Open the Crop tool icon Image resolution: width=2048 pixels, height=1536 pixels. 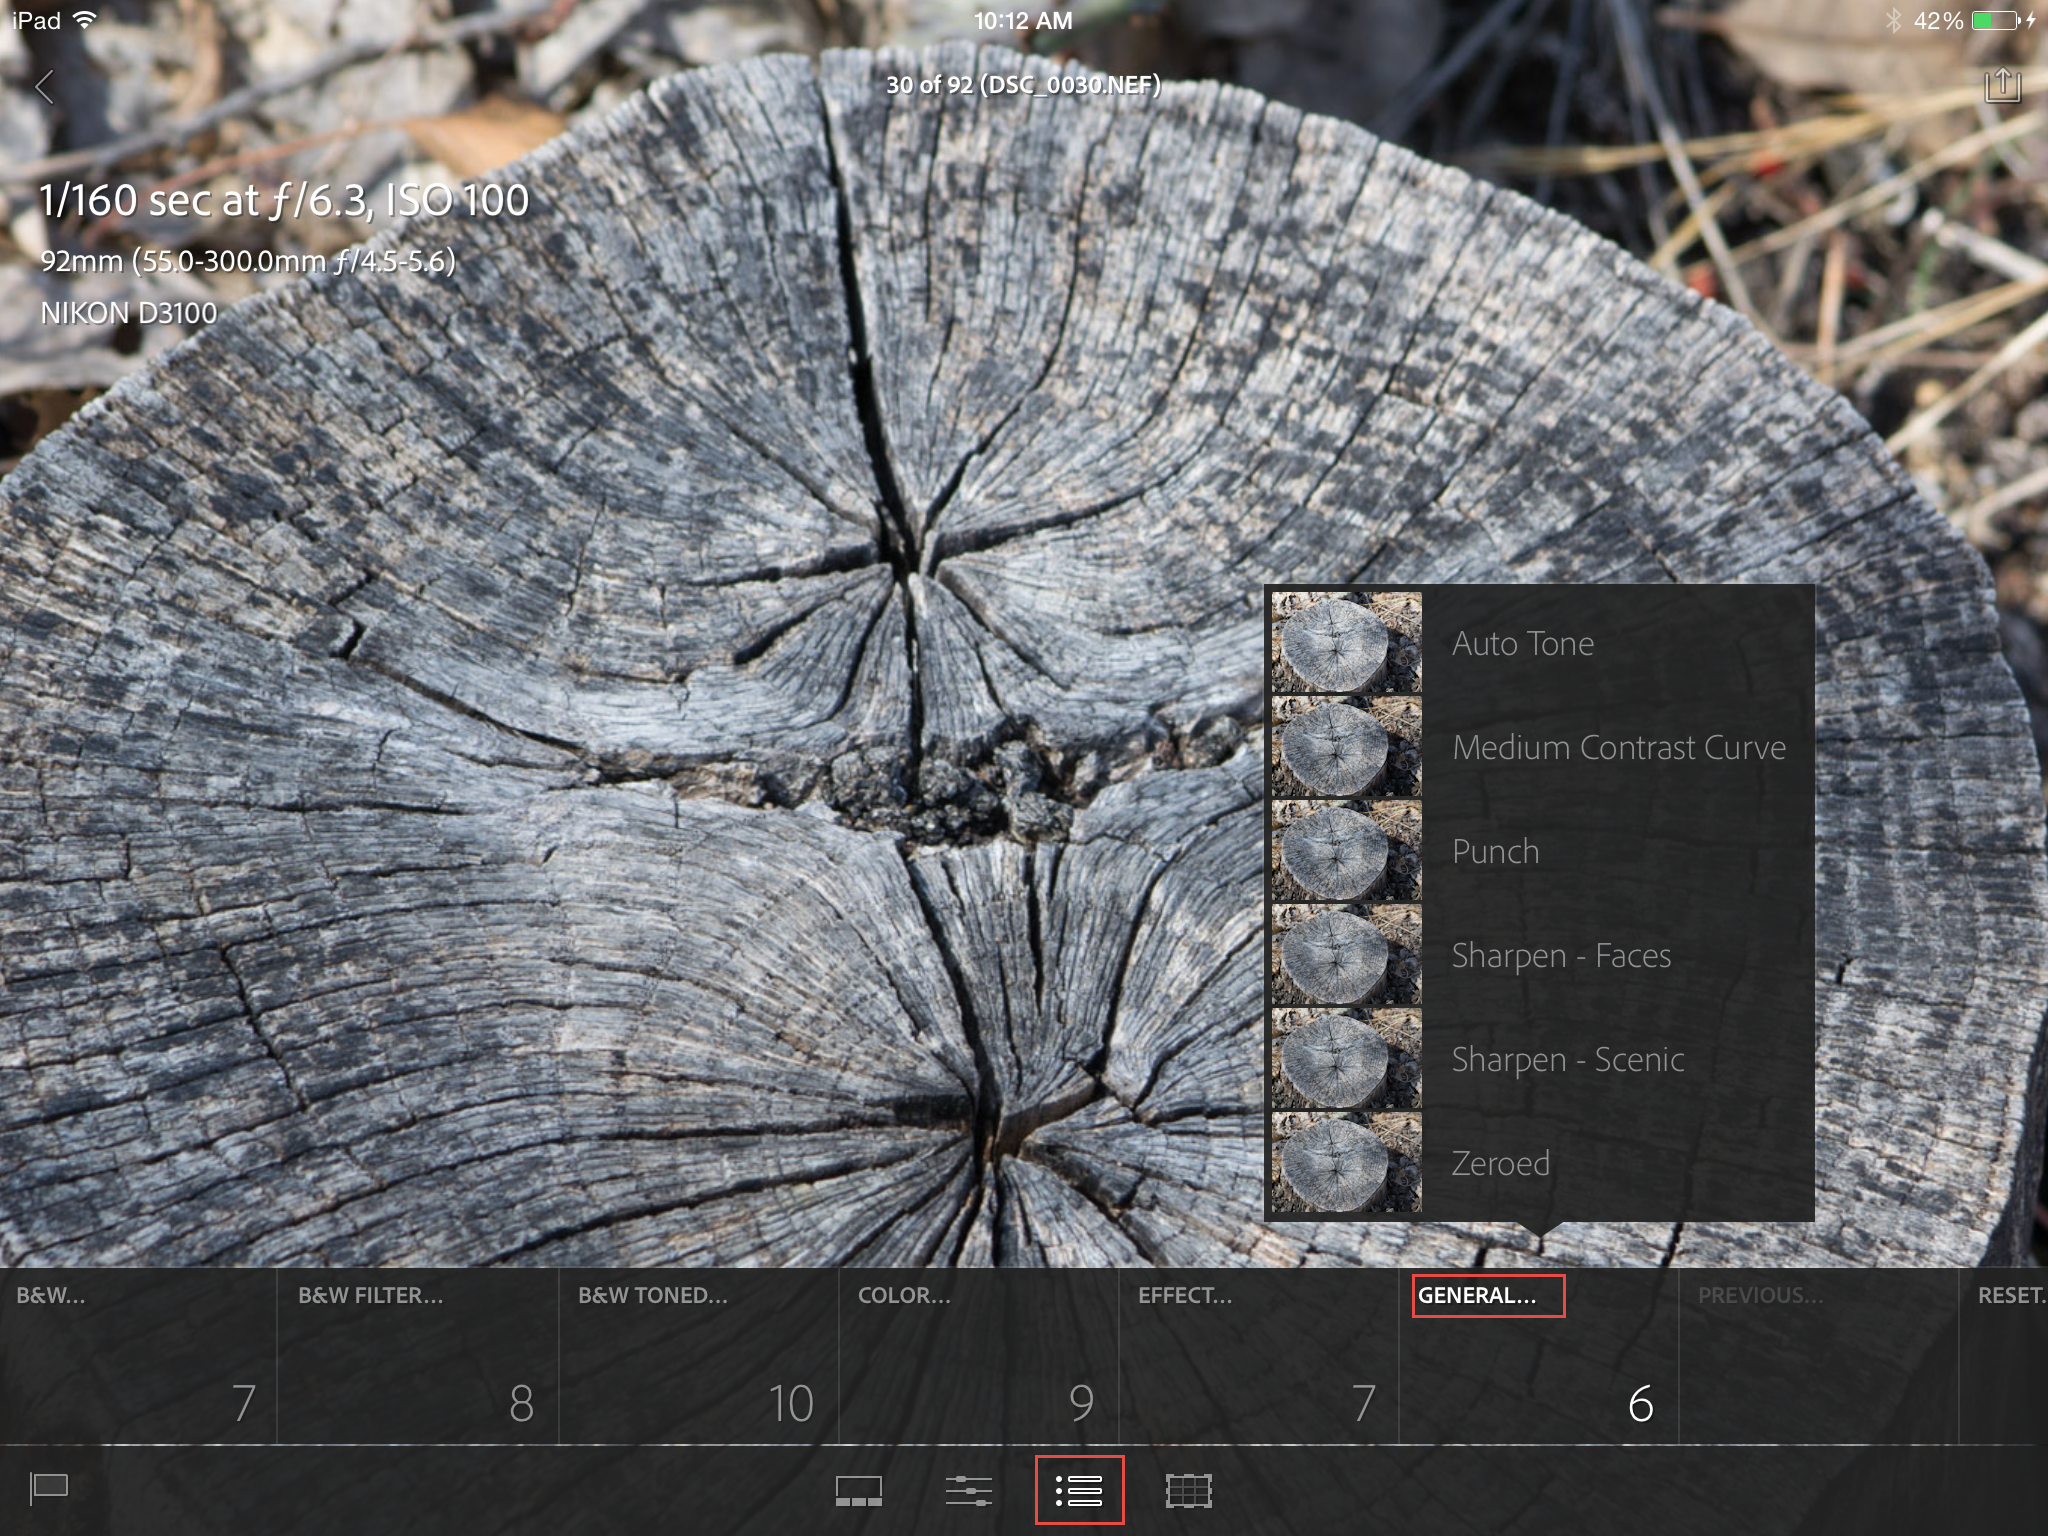1189,1491
